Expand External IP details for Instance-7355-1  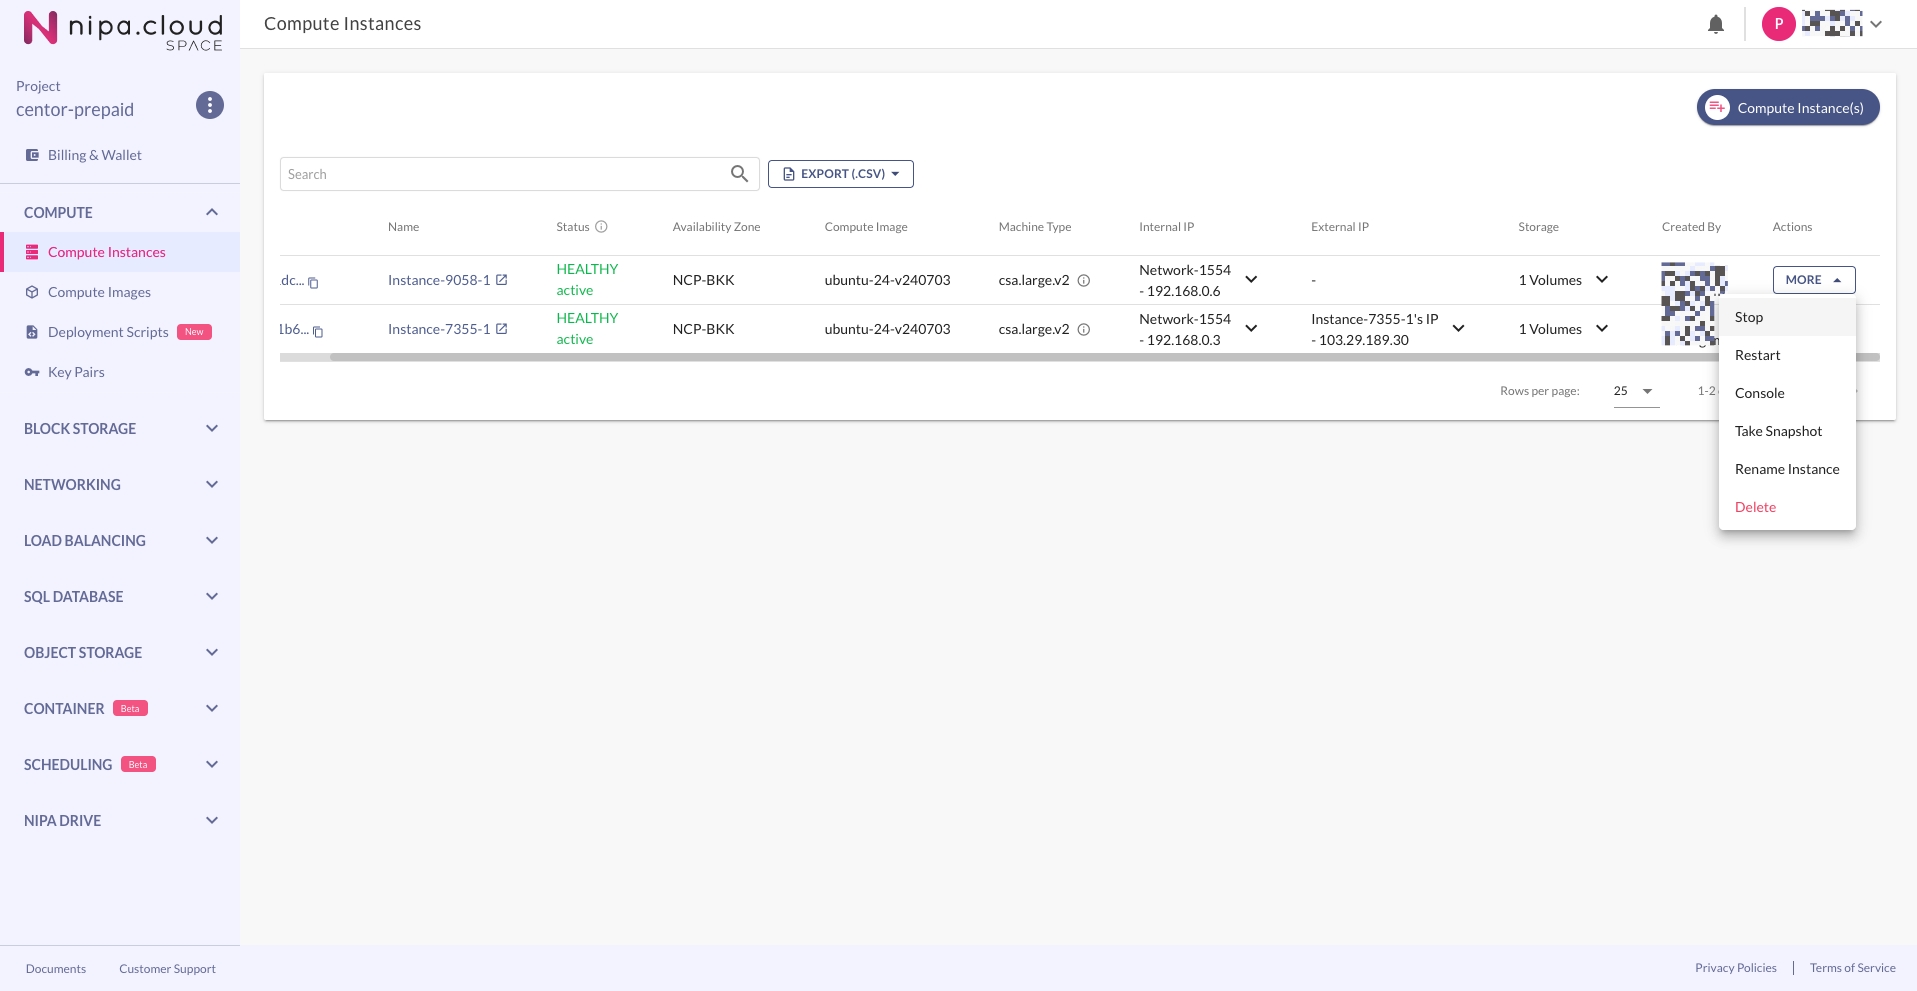(x=1458, y=329)
